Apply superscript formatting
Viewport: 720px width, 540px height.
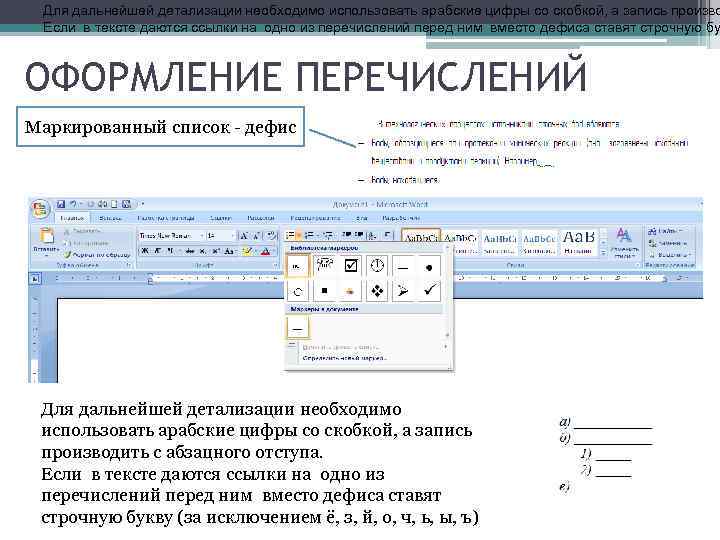pos(216,251)
